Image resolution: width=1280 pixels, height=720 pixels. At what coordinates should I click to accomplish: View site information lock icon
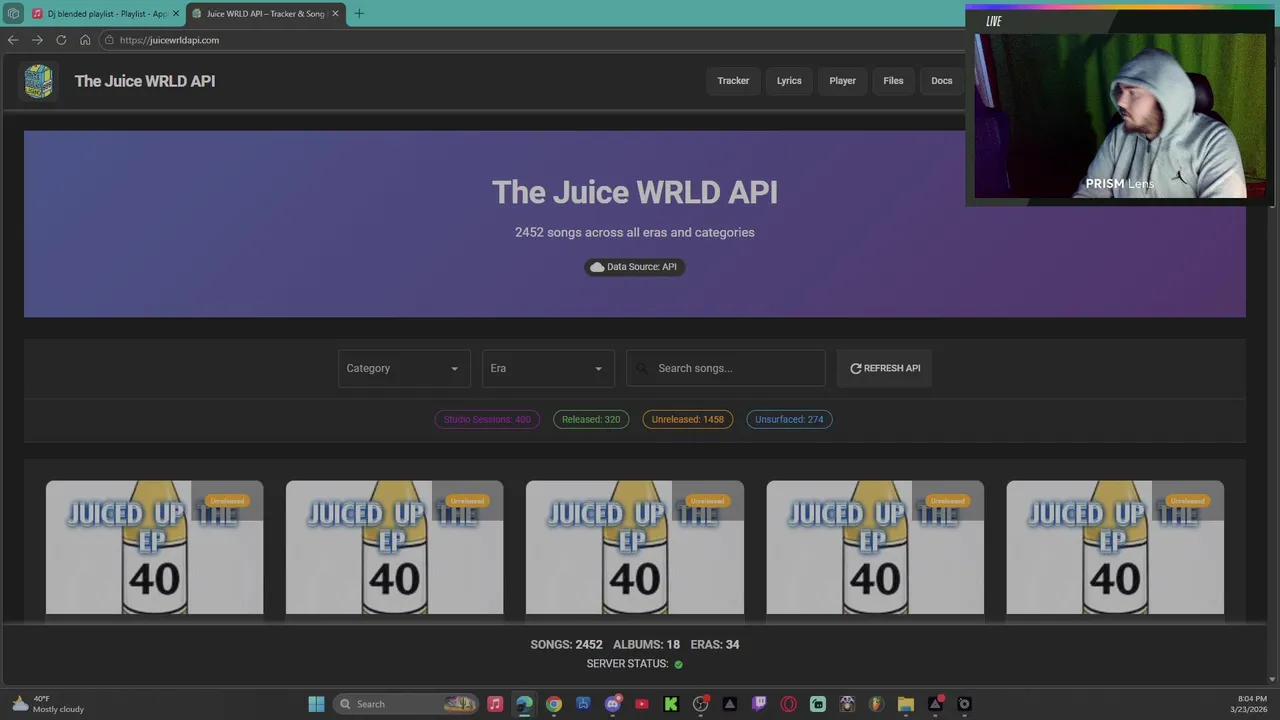pyautogui.click(x=109, y=40)
